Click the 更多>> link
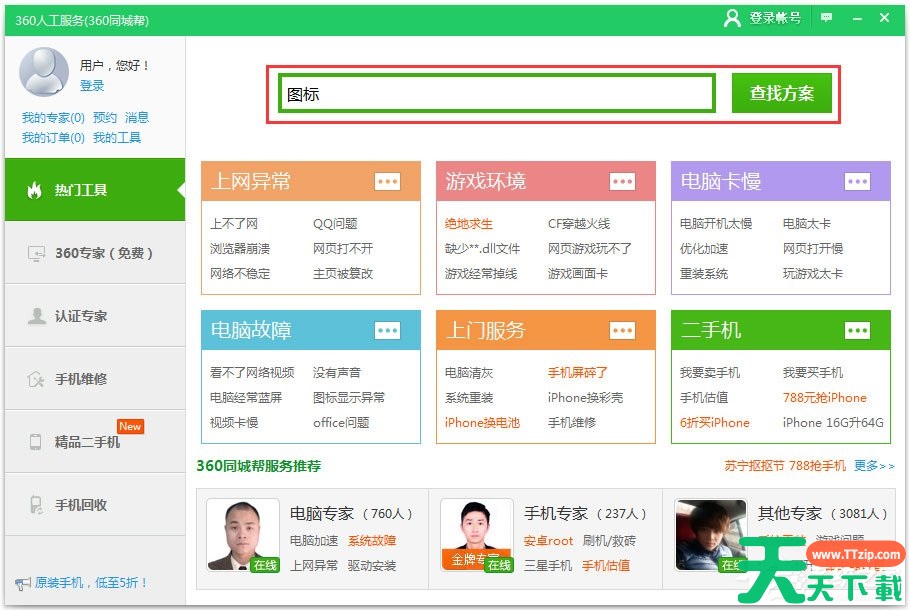Image resolution: width=910 pixels, height=610 pixels. point(875,466)
